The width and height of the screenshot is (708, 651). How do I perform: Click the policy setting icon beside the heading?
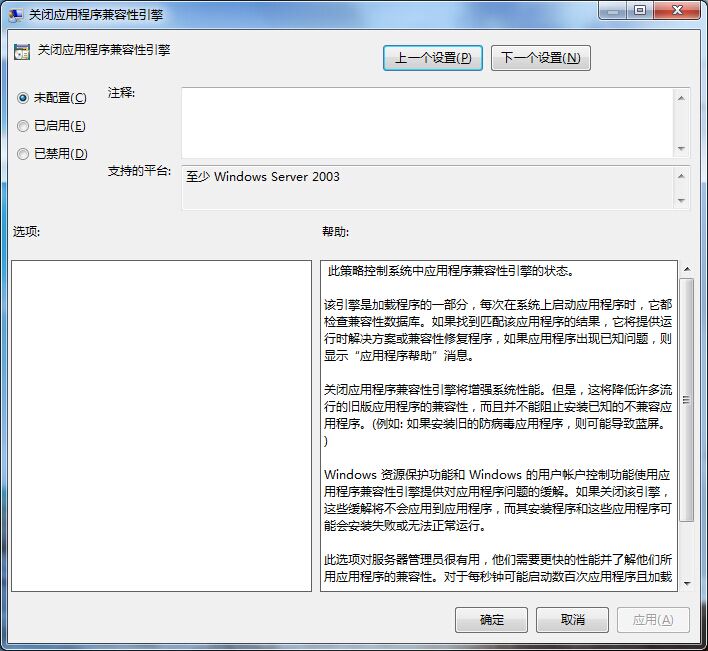pyautogui.click(x=22, y=52)
